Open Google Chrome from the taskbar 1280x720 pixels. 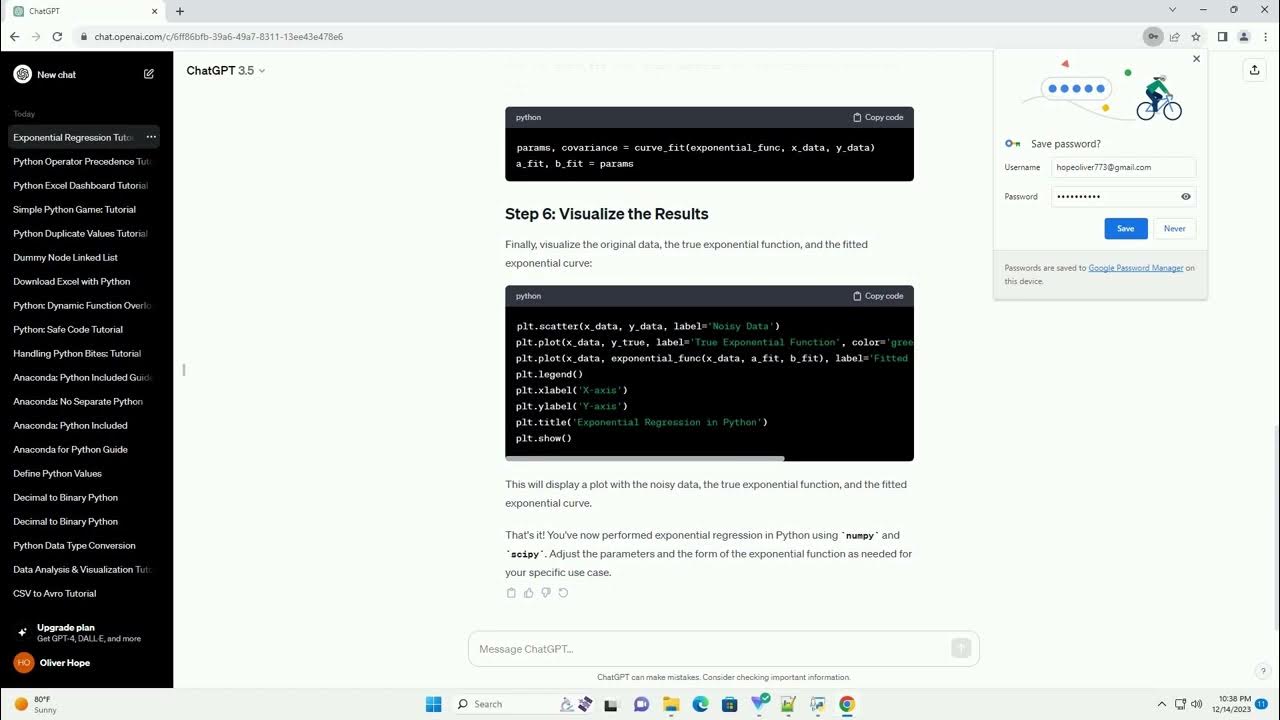(x=847, y=704)
